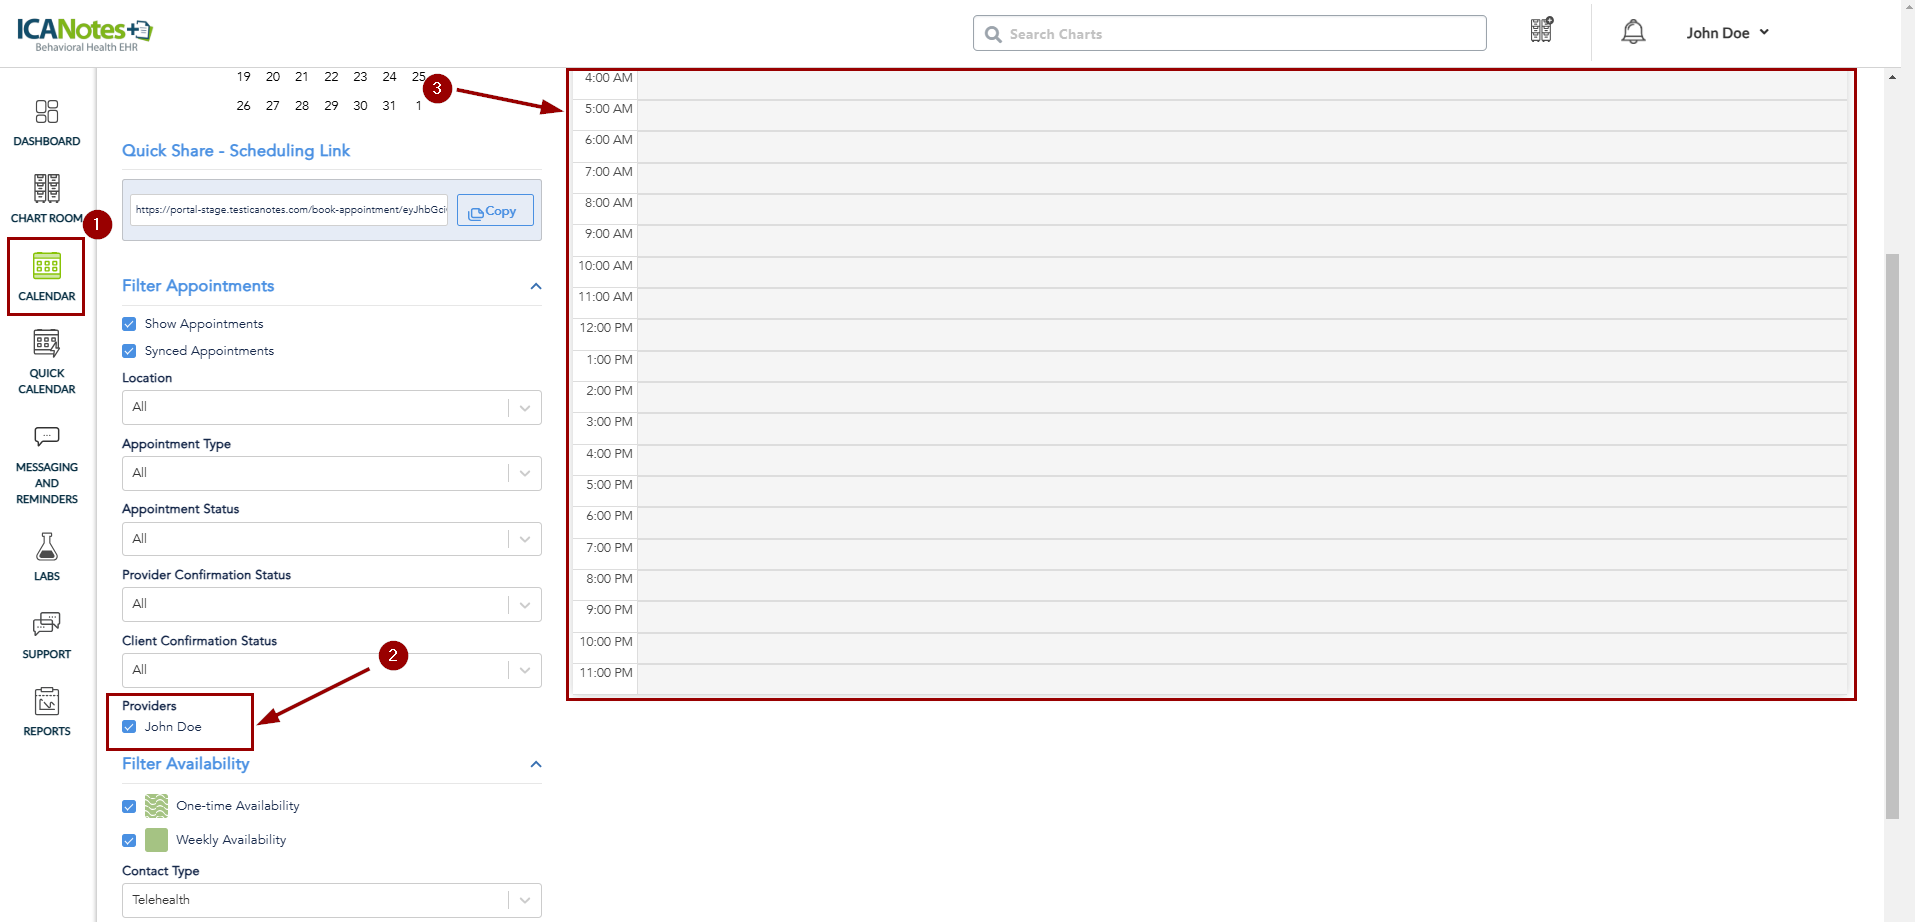The image size is (1915, 922).
Task: Click the Search Charts input field
Action: (x=1240, y=34)
